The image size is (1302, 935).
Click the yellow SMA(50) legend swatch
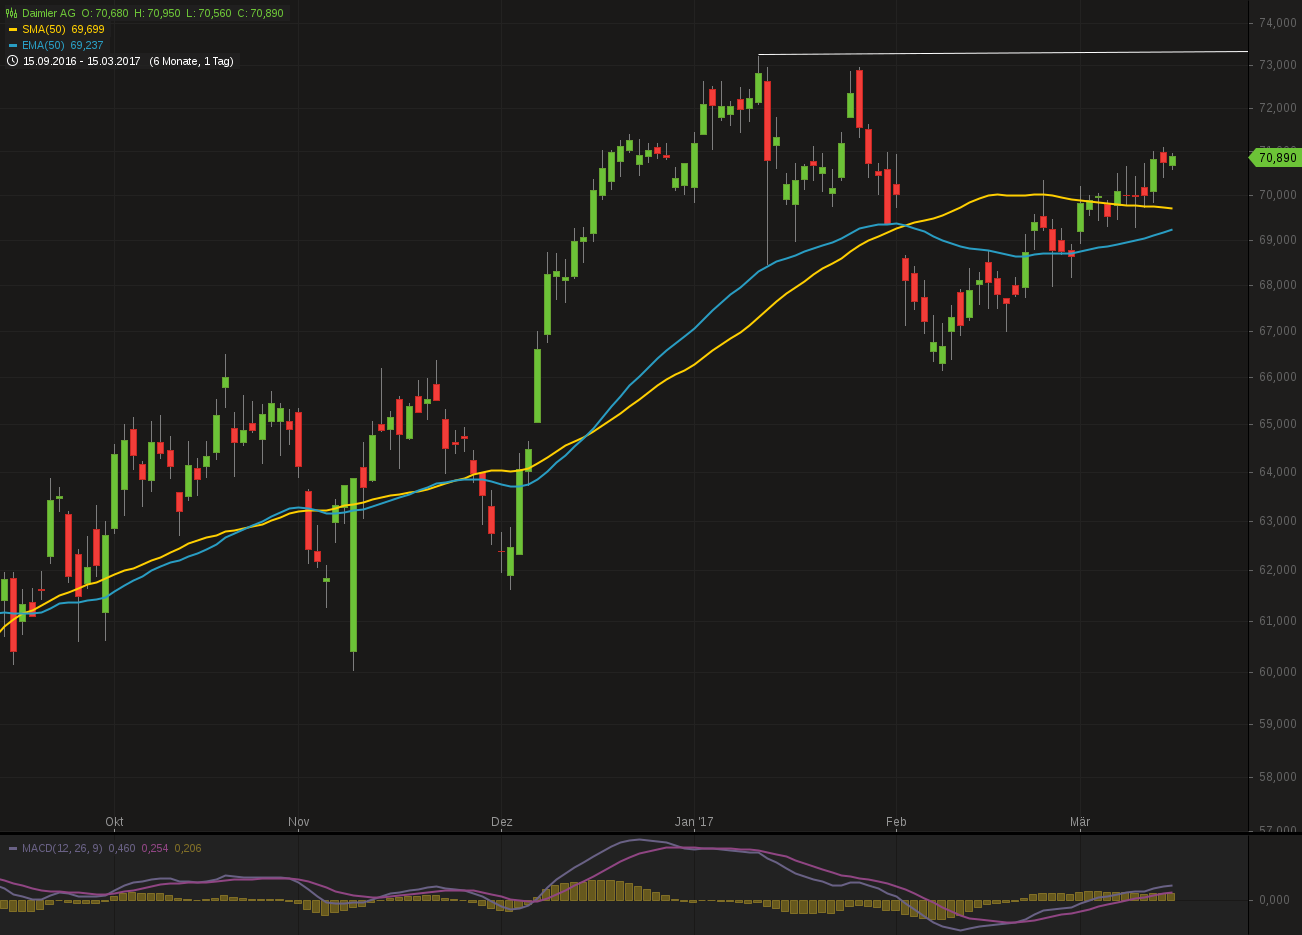coord(13,29)
